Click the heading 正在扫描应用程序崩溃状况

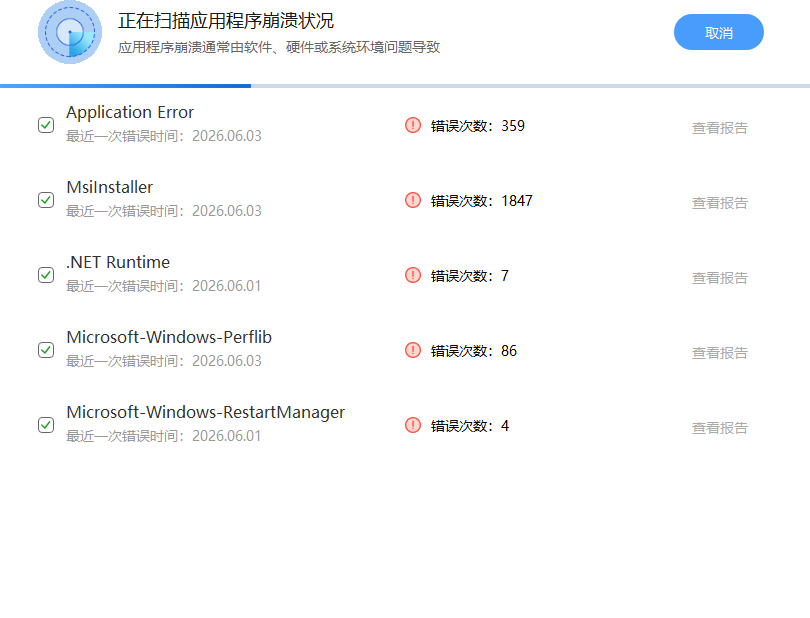pos(226,21)
